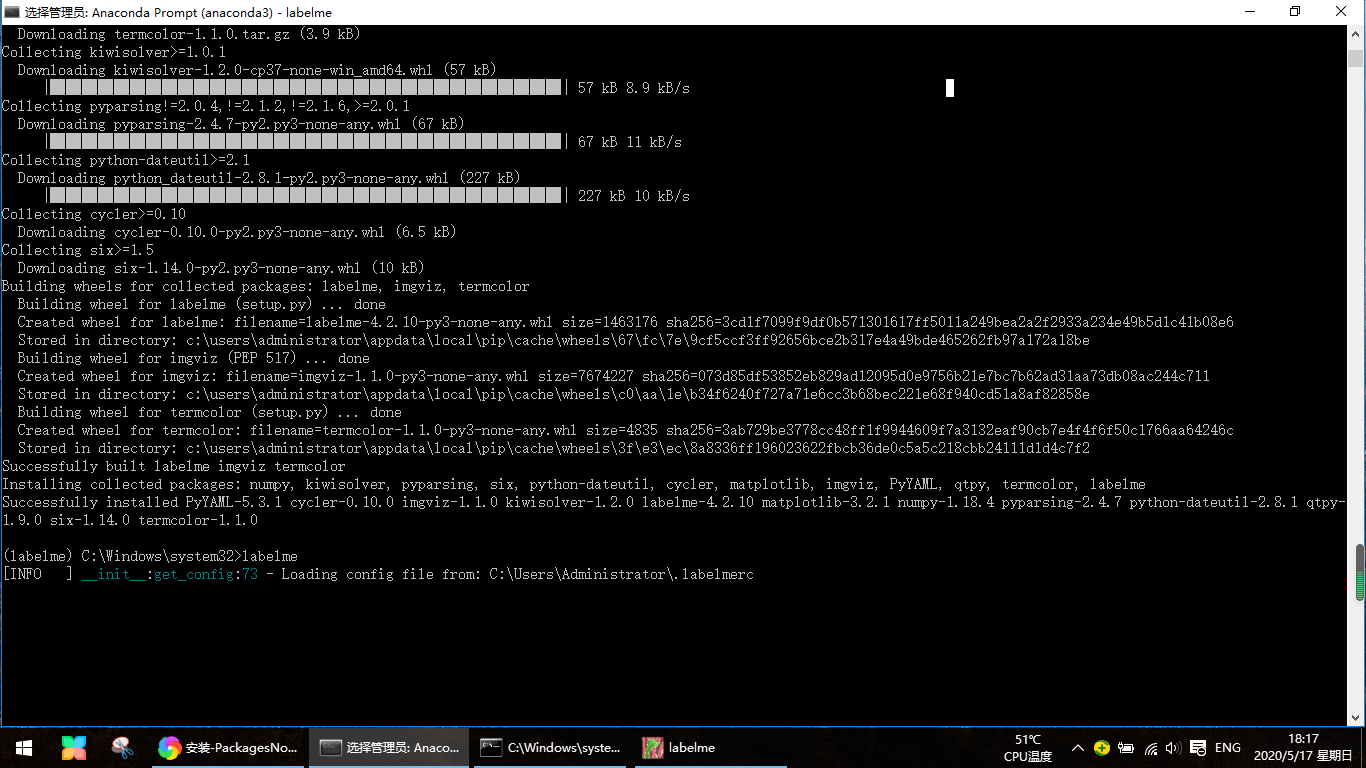The image size is (1366, 768).
Task: Expand the hidden system tray icons chevron
Action: click(x=1077, y=748)
